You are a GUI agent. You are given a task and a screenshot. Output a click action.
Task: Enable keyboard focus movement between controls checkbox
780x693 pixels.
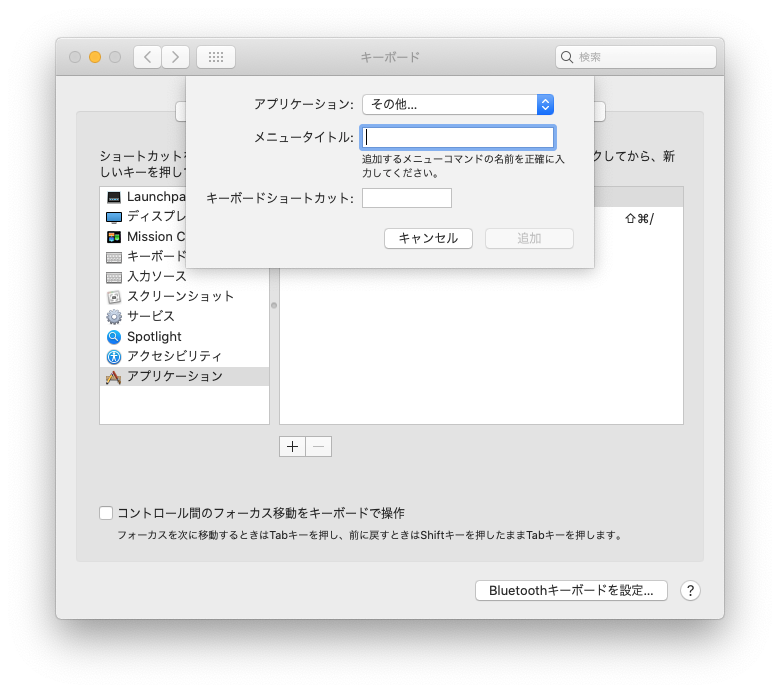pos(106,513)
